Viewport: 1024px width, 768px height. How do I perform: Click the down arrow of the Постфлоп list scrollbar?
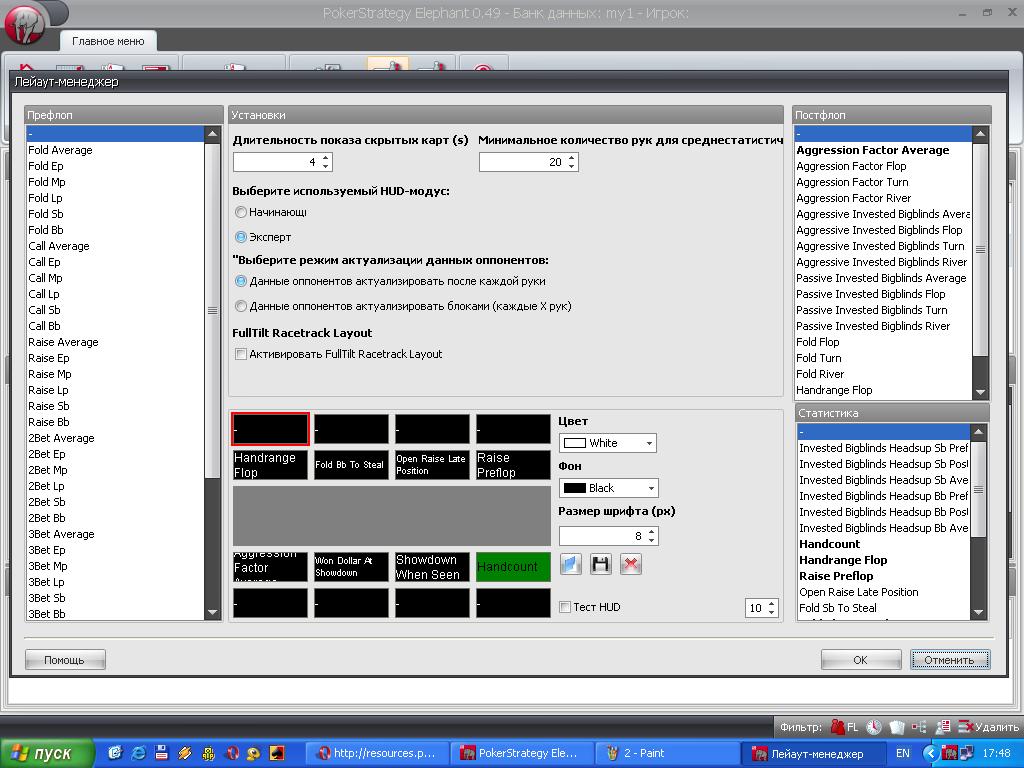pos(980,392)
